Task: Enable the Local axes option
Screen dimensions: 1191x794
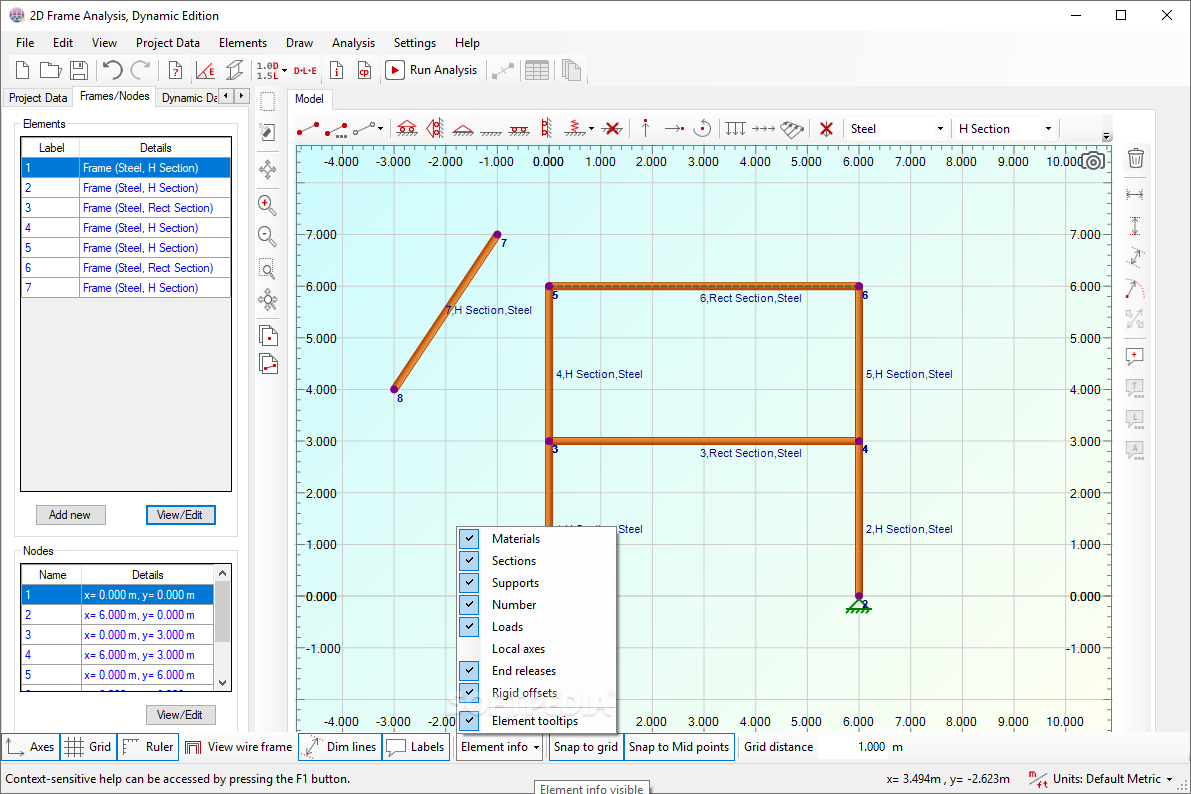Action: click(518, 649)
